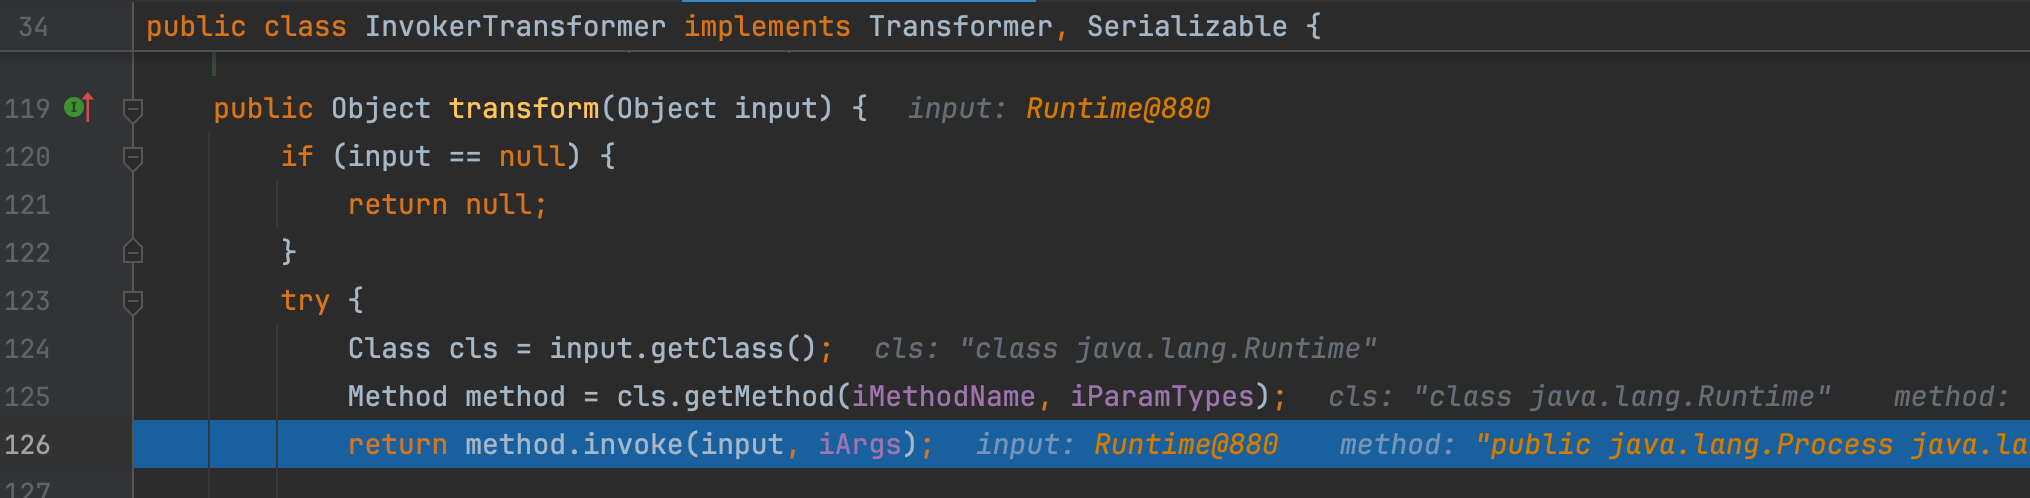Click the iArgs field on highlighted line
Screen dimensions: 2030x498
859,445
